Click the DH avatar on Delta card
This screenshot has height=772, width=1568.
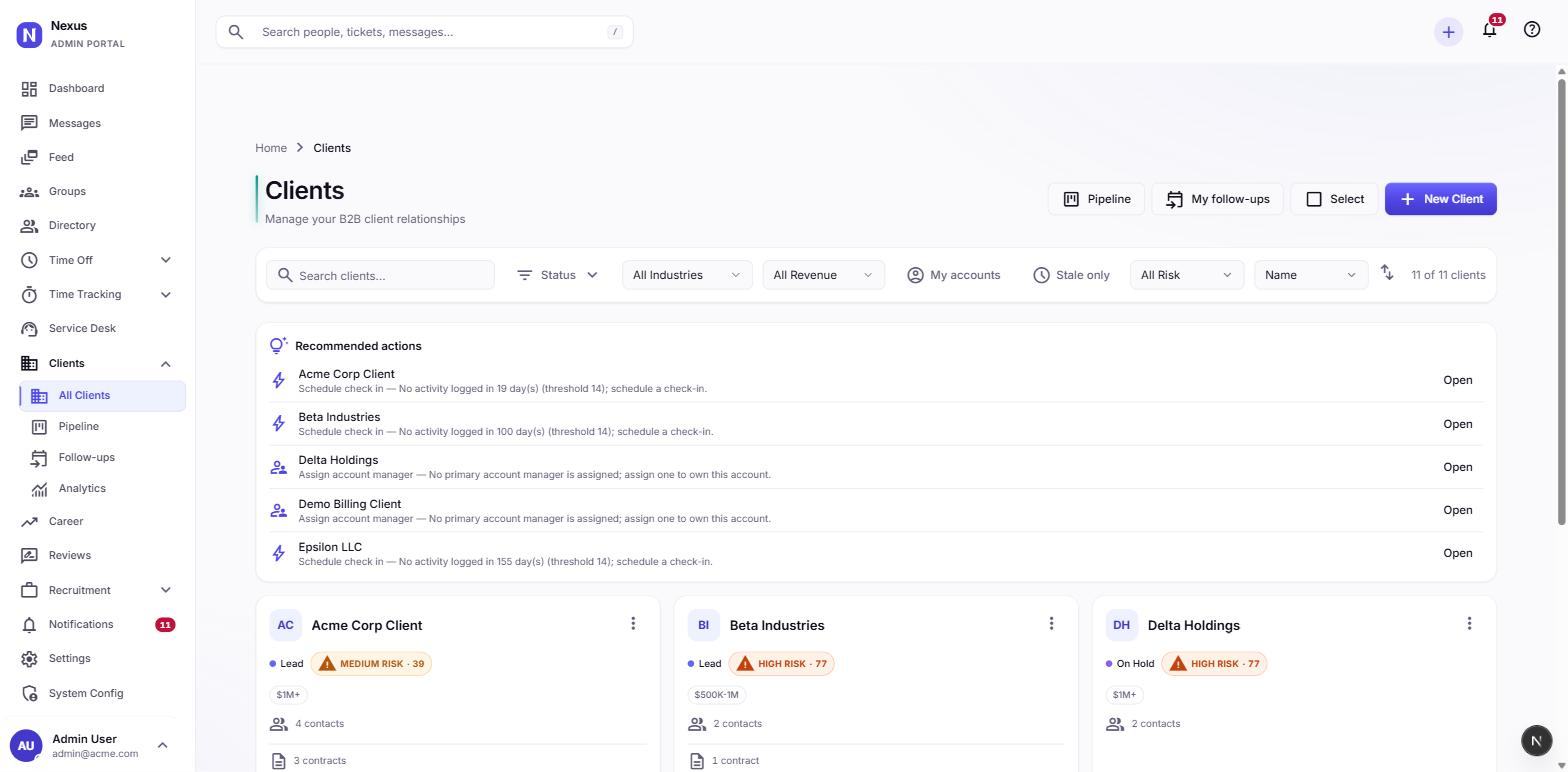coord(1121,625)
